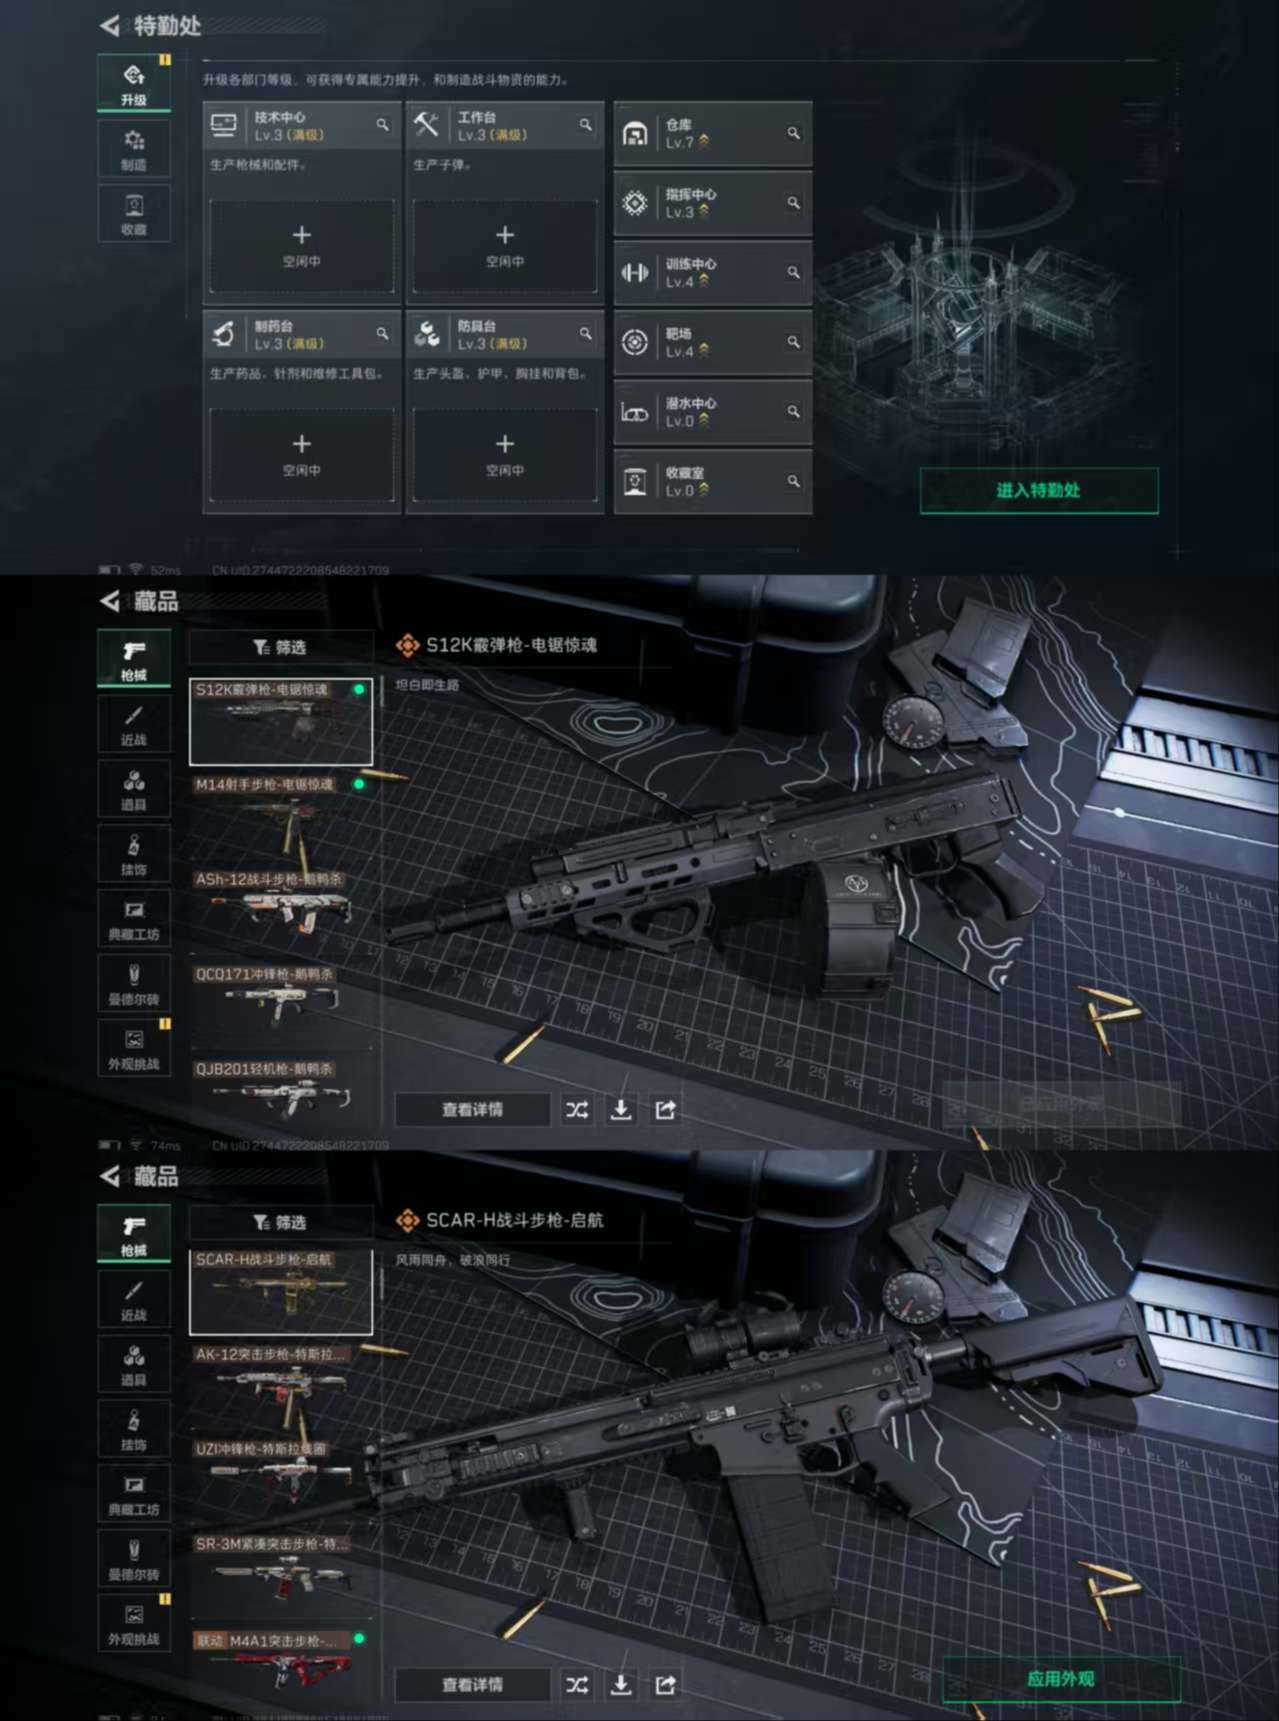1279x1721 pixels.
Task: Click shuffle icon under the S12K preview
Action: pyautogui.click(x=577, y=1110)
